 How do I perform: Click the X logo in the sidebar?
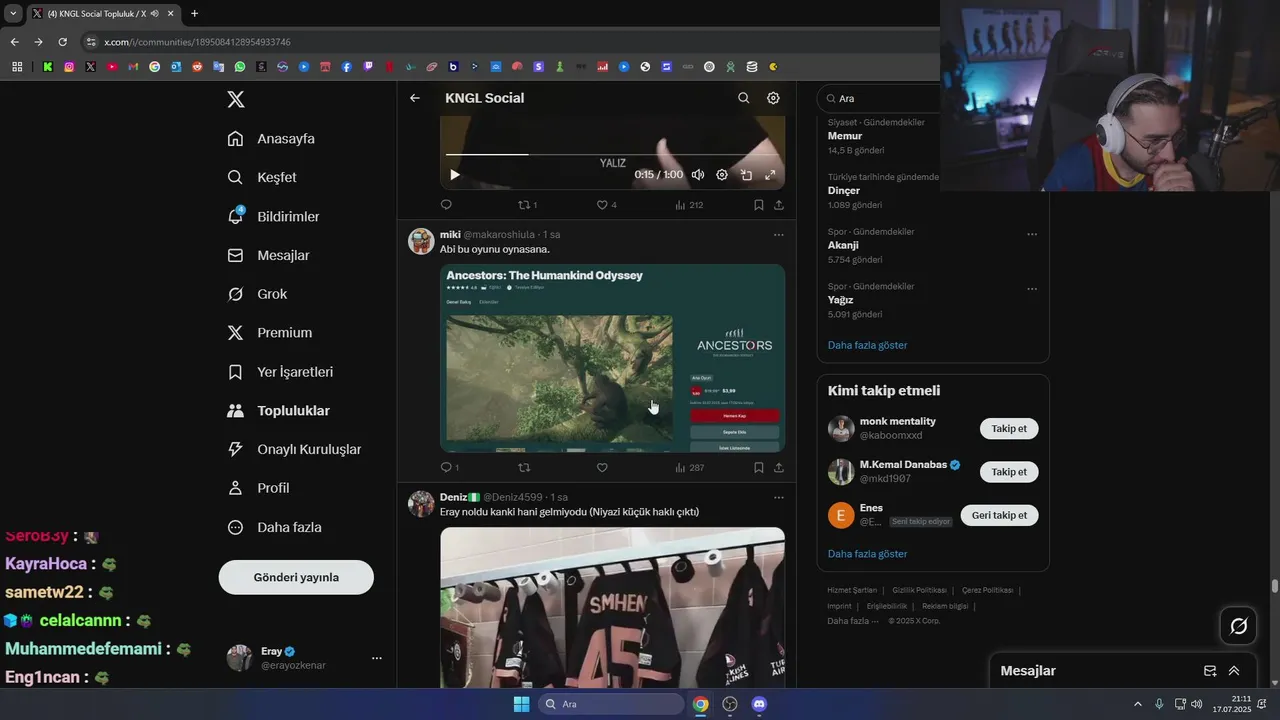tap(235, 99)
